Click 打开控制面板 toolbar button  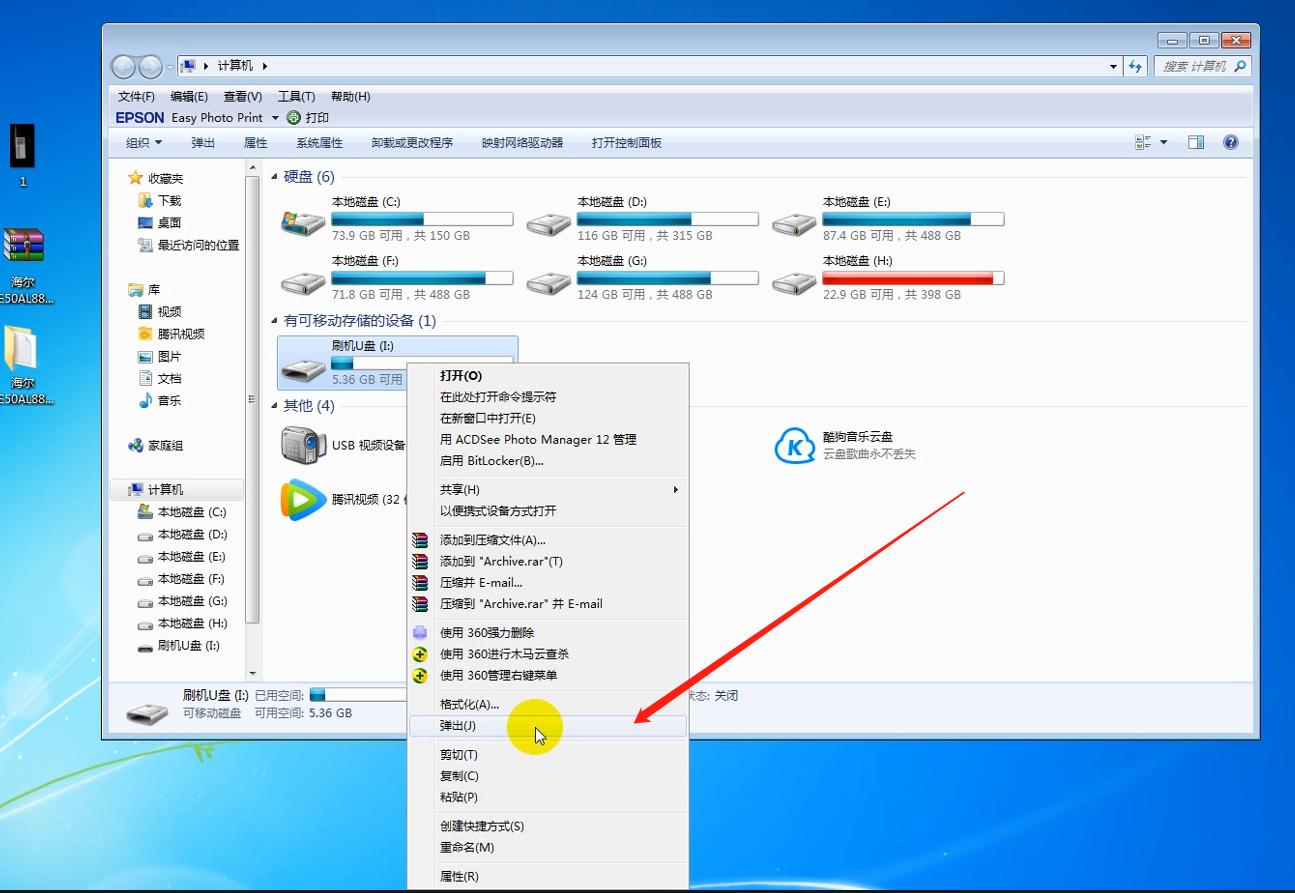tap(626, 143)
